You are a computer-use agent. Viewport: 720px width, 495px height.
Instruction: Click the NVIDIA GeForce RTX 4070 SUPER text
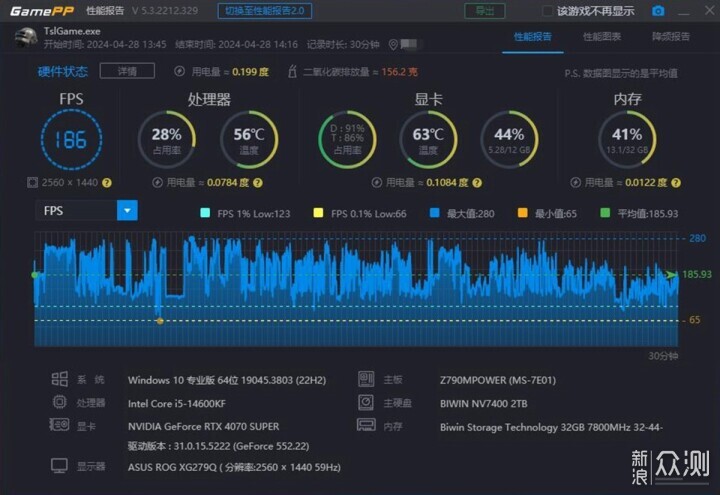203,426
